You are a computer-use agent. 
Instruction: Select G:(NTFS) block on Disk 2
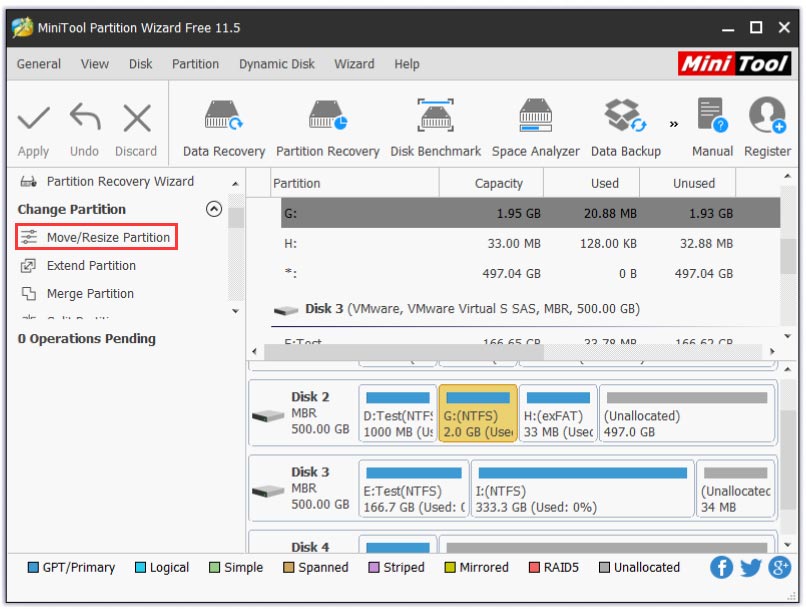click(x=478, y=414)
